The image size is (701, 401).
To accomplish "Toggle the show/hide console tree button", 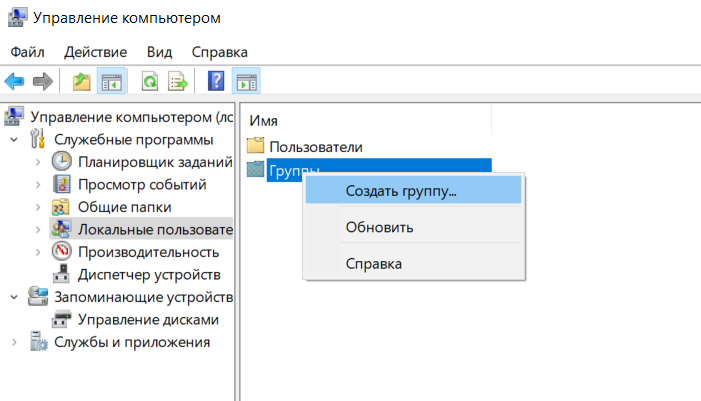I will 112,81.
